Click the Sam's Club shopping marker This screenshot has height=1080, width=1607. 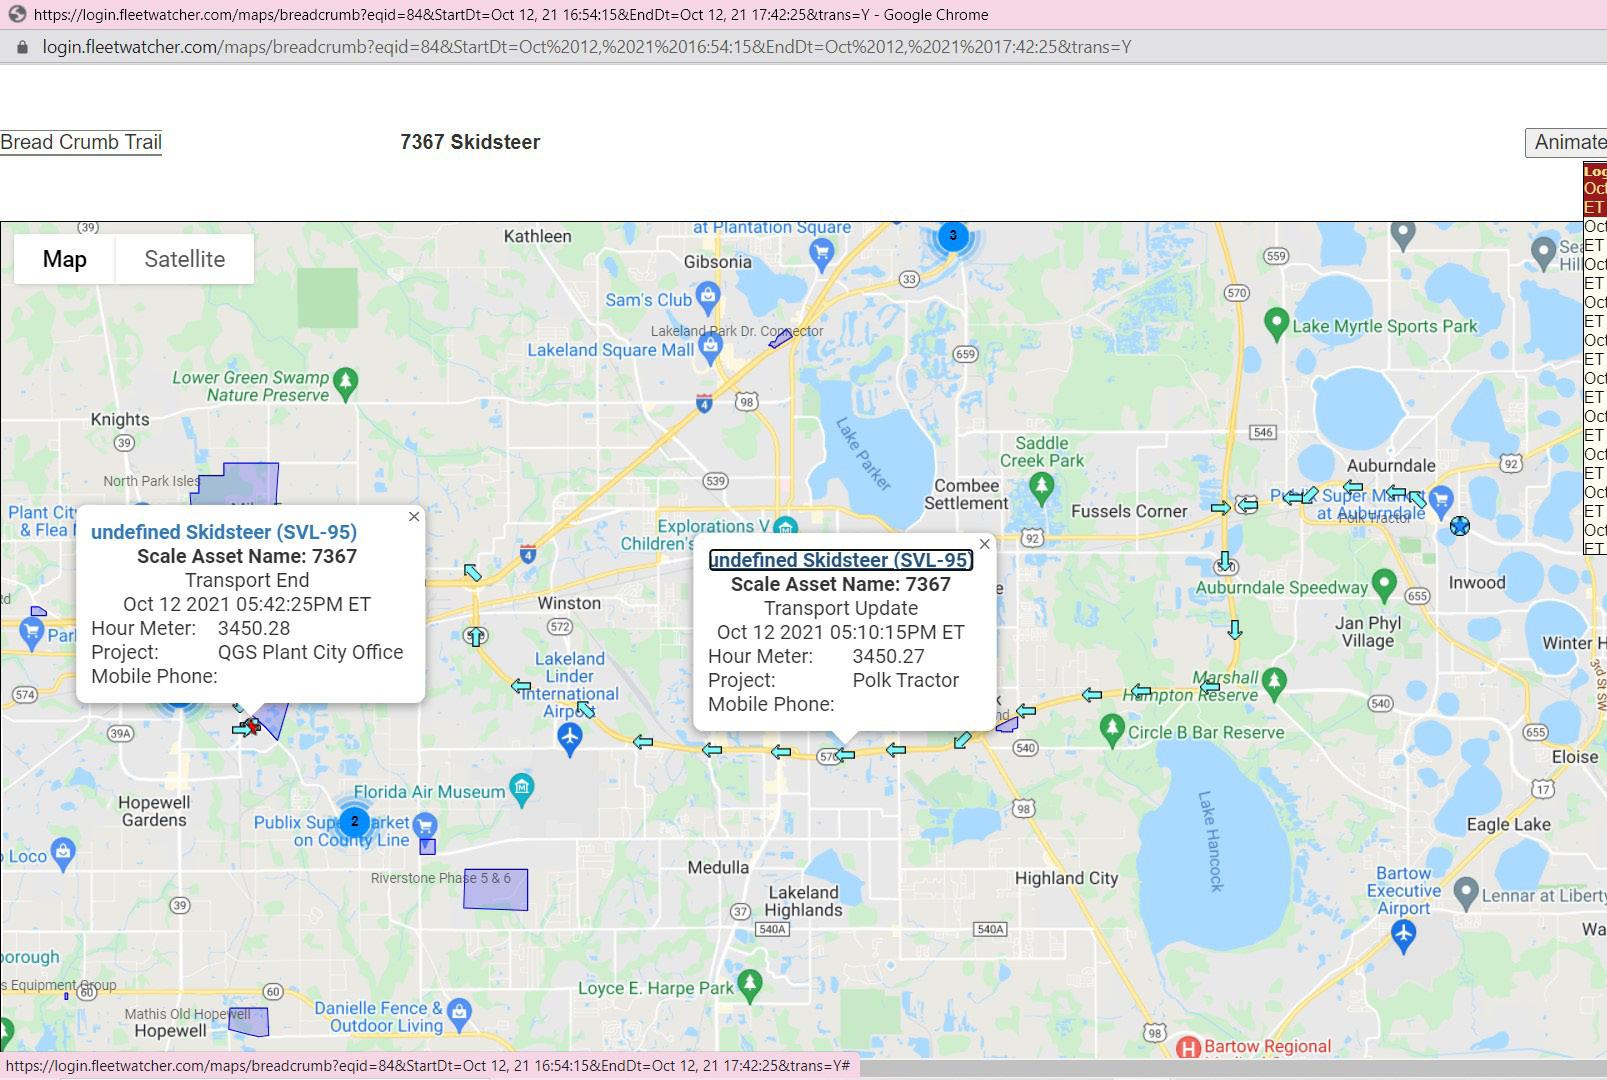[x=709, y=296]
